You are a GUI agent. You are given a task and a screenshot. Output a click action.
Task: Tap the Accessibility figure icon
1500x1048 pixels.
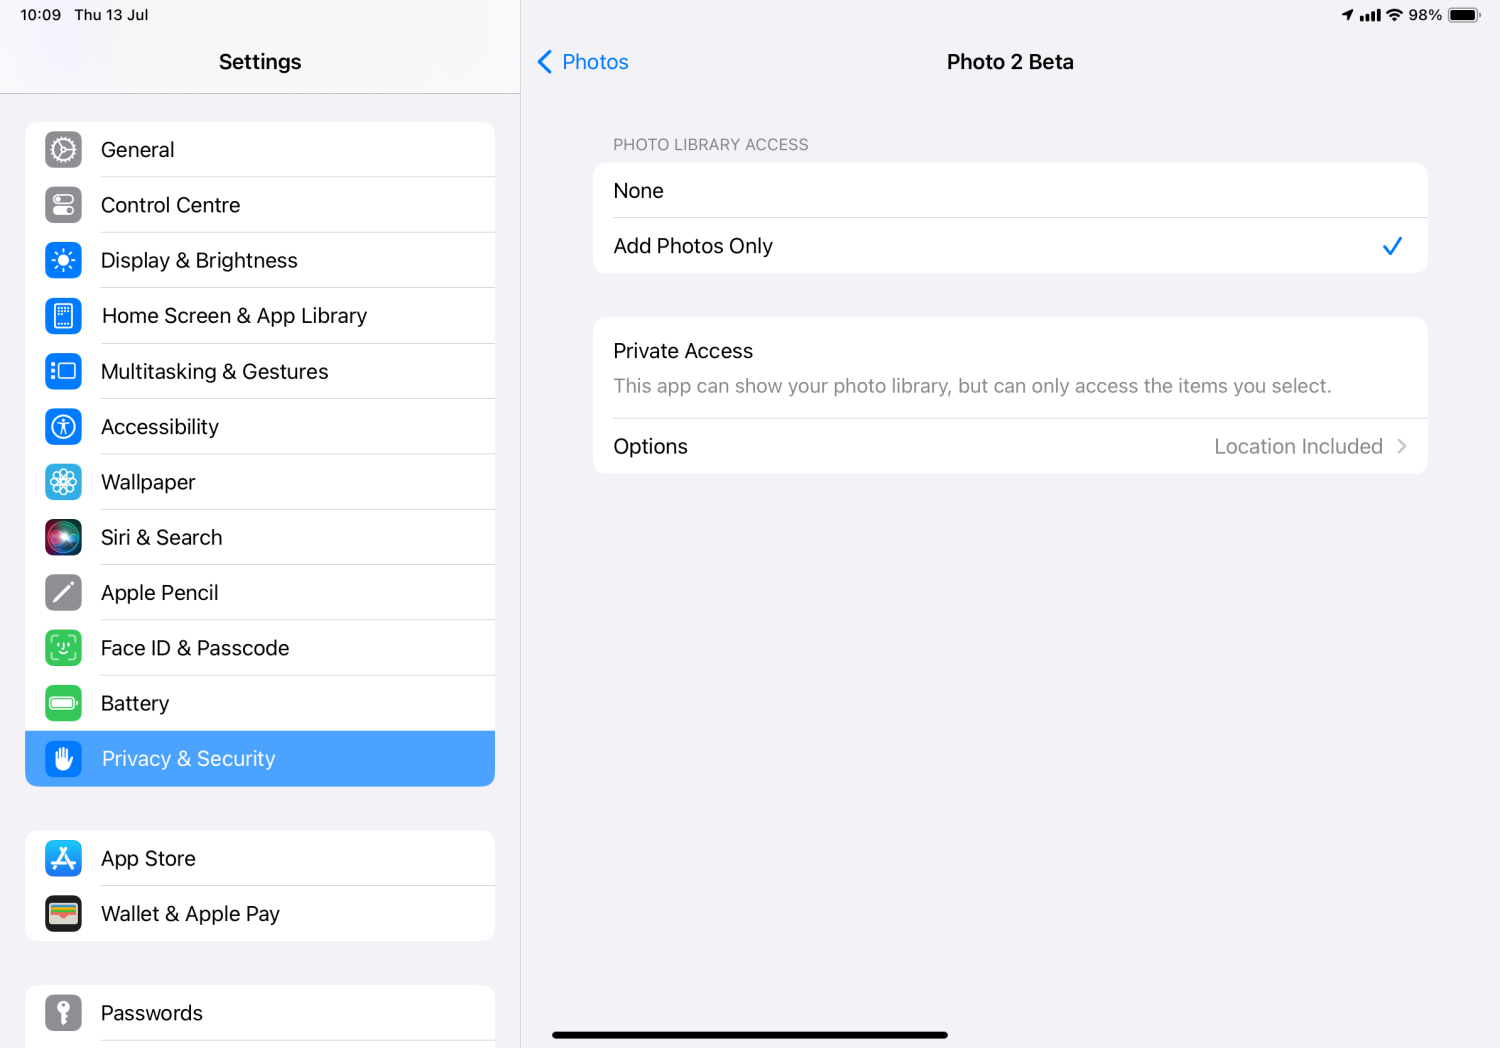click(63, 427)
